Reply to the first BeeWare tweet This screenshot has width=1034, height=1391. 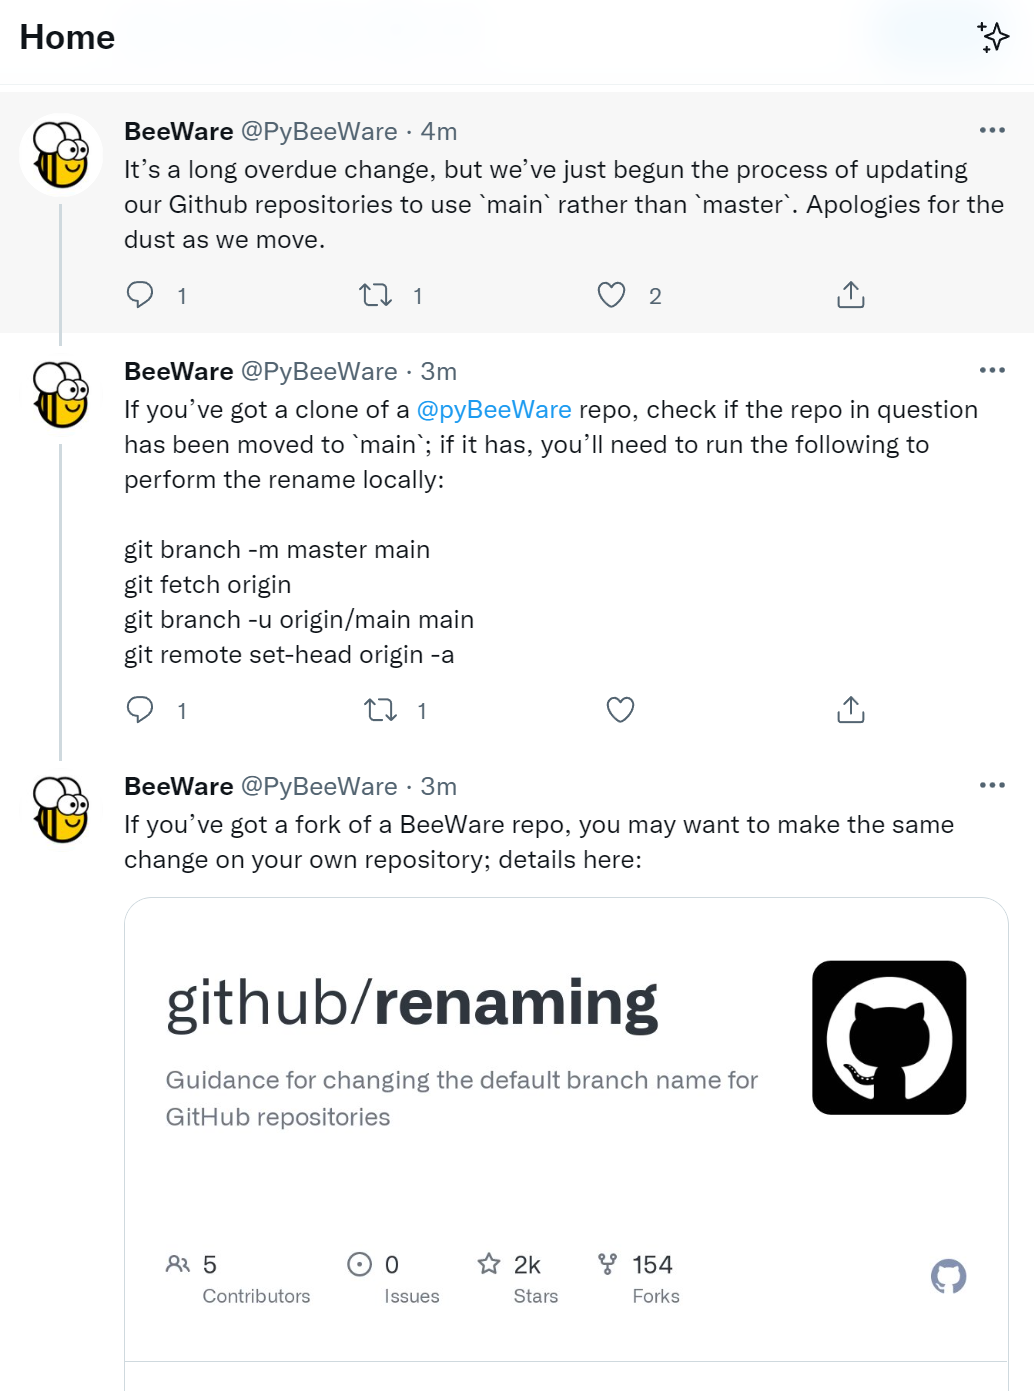pos(140,294)
